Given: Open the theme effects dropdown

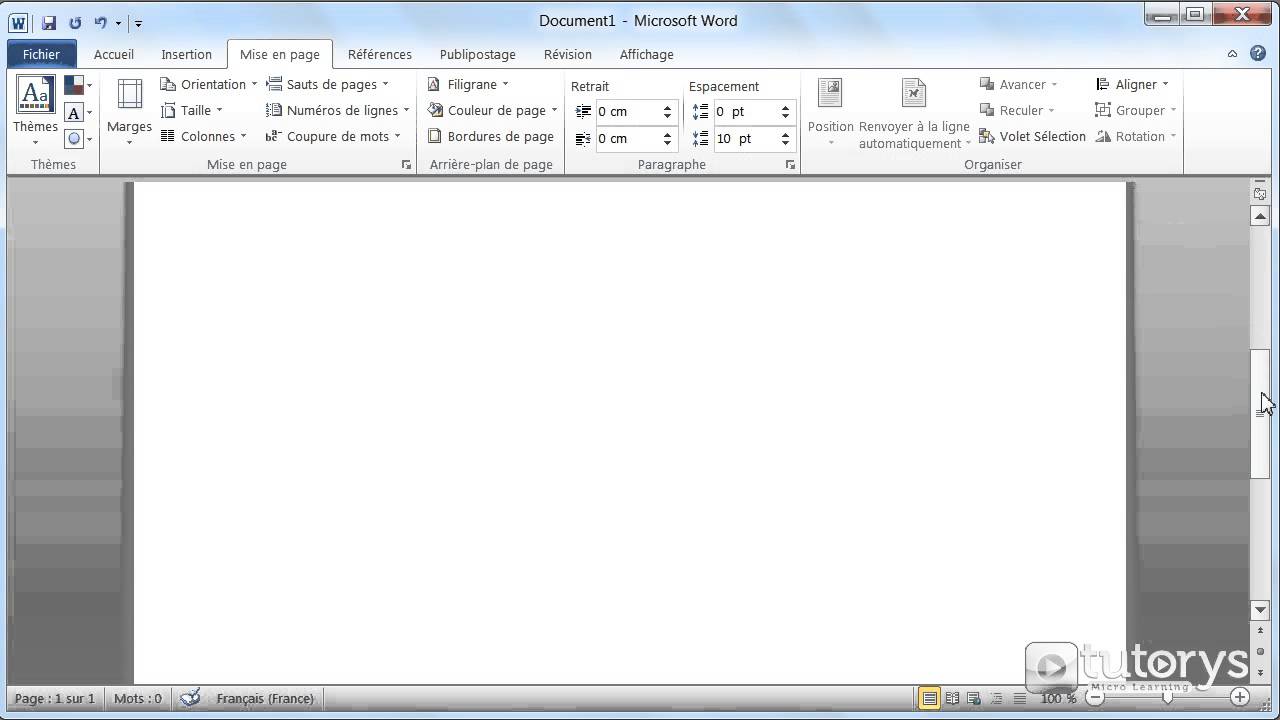Looking at the screenshot, I should [x=78, y=139].
